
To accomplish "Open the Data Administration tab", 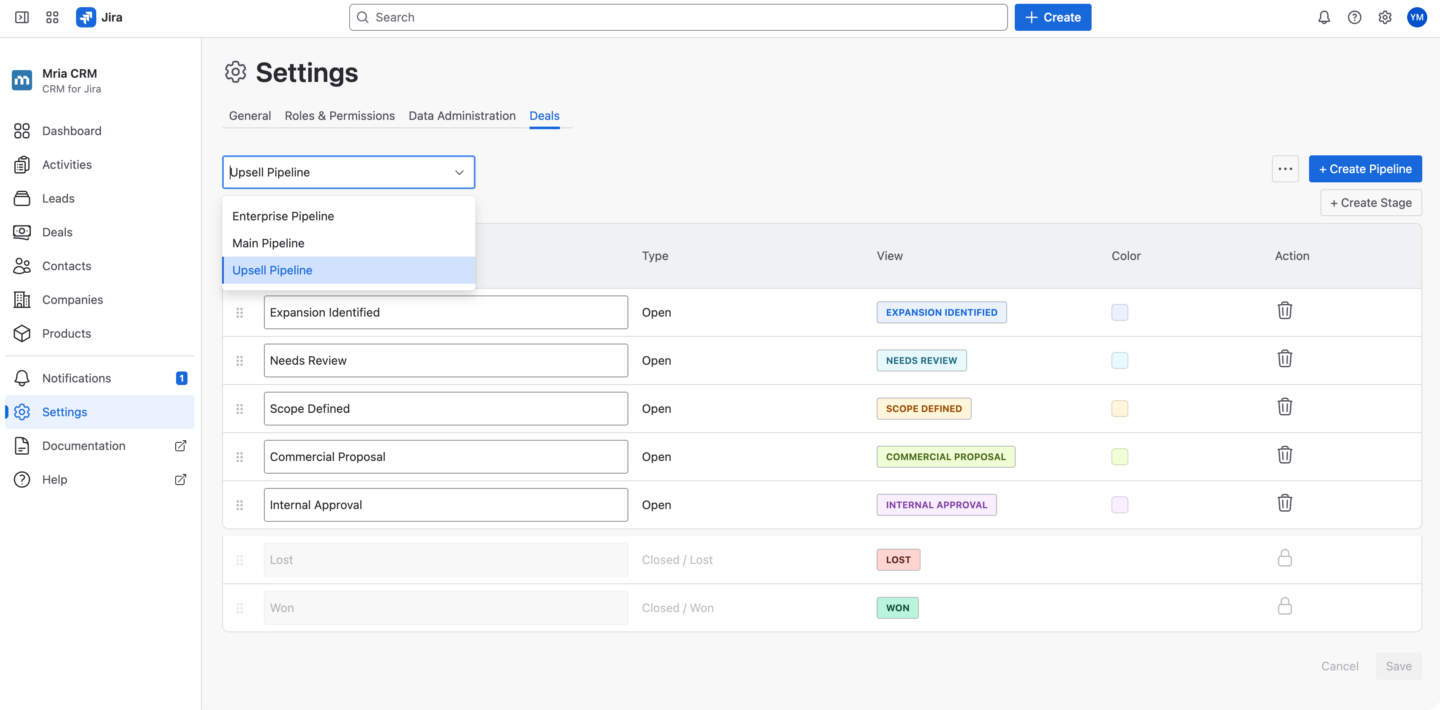I will (x=462, y=115).
